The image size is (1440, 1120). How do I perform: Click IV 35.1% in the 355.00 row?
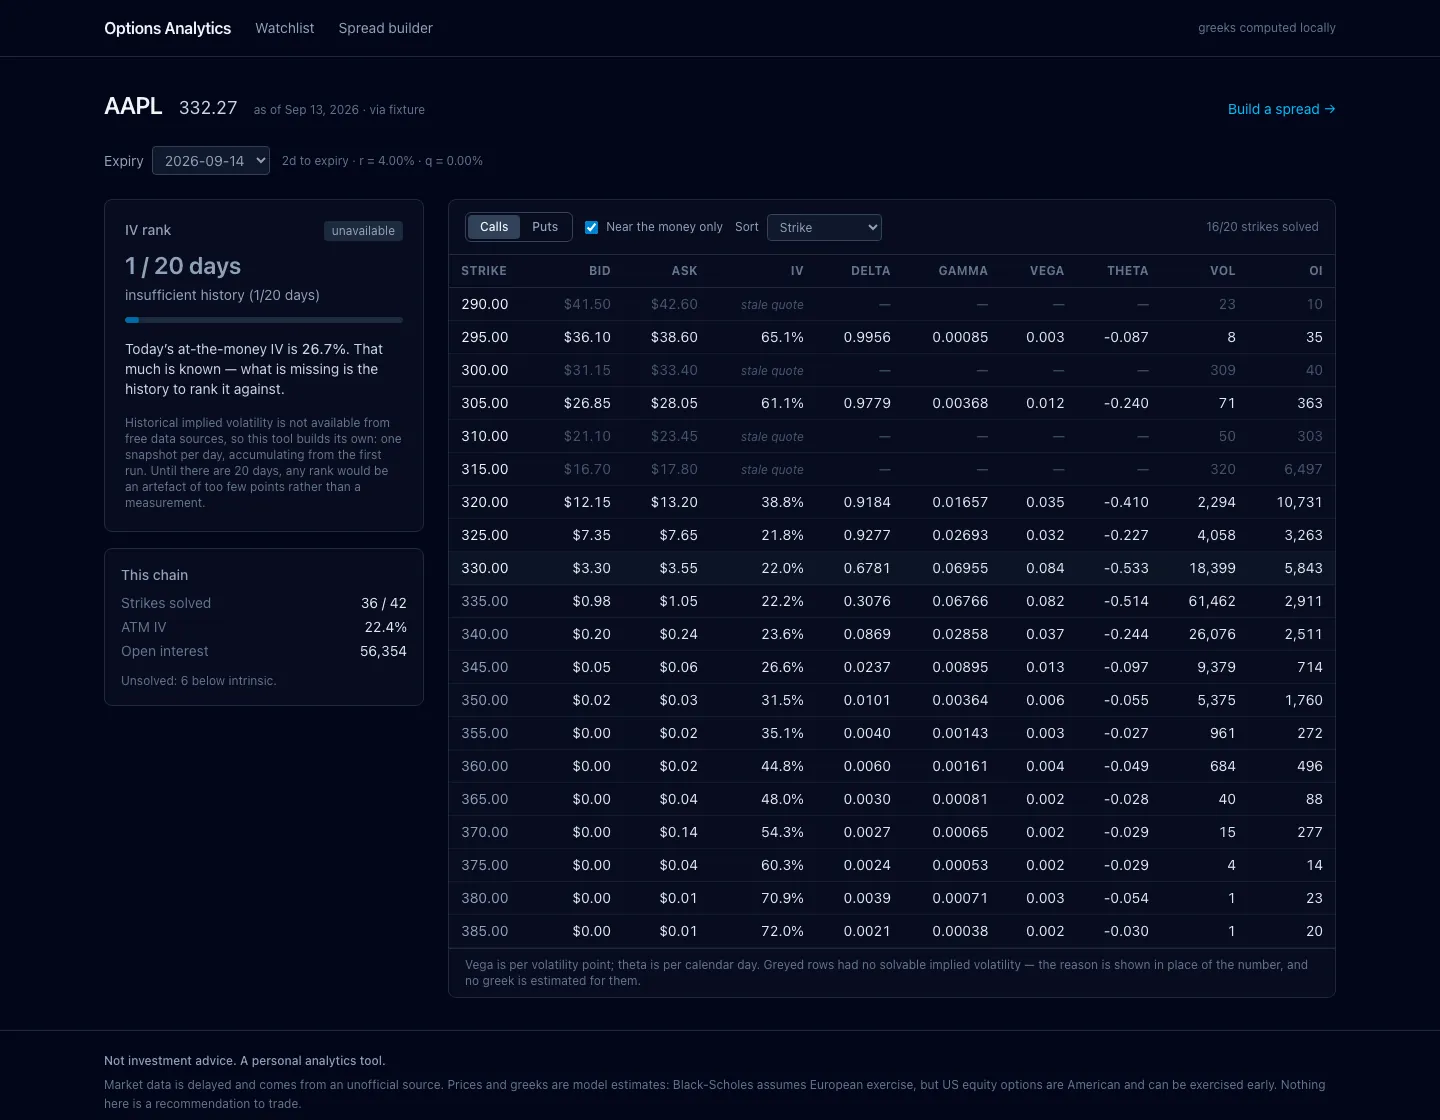[x=782, y=733]
